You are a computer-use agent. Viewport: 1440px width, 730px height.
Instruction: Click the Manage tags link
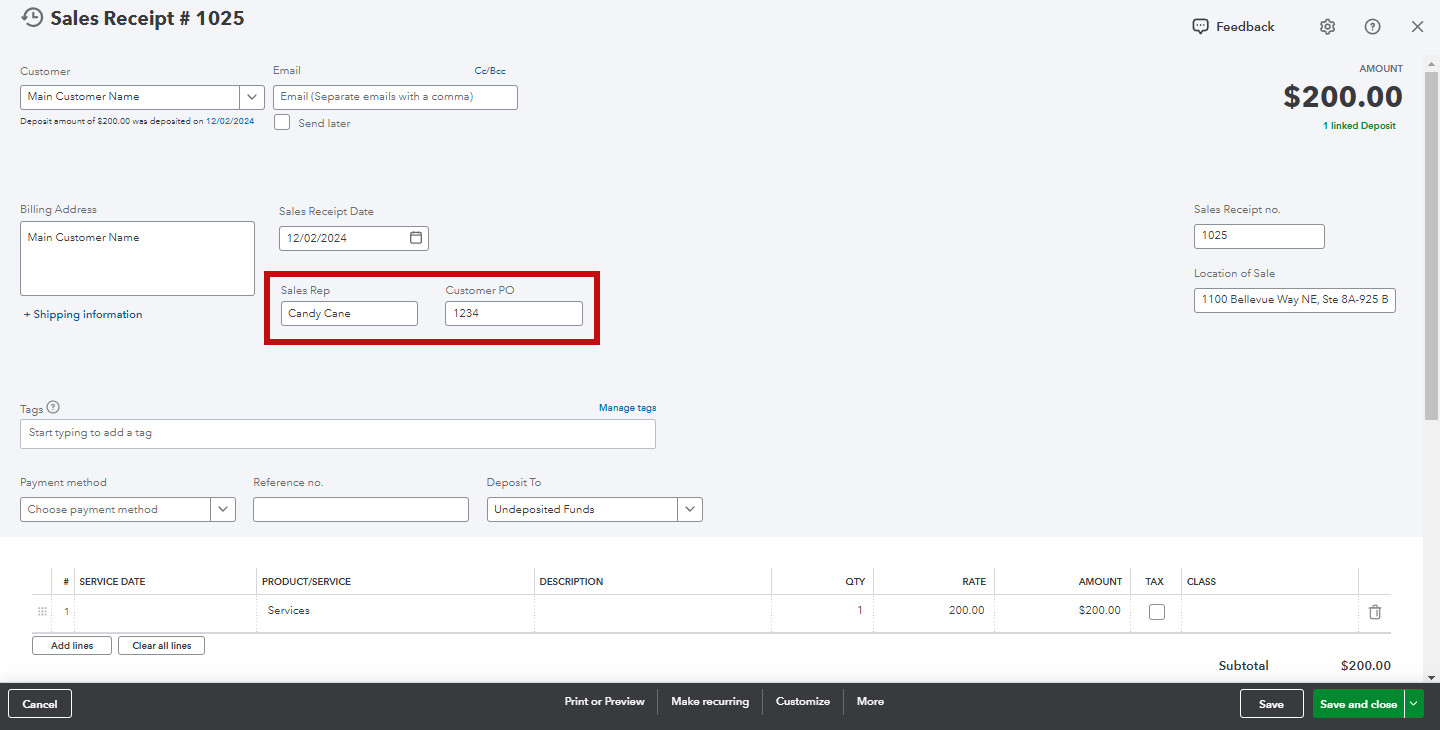(x=627, y=408)
